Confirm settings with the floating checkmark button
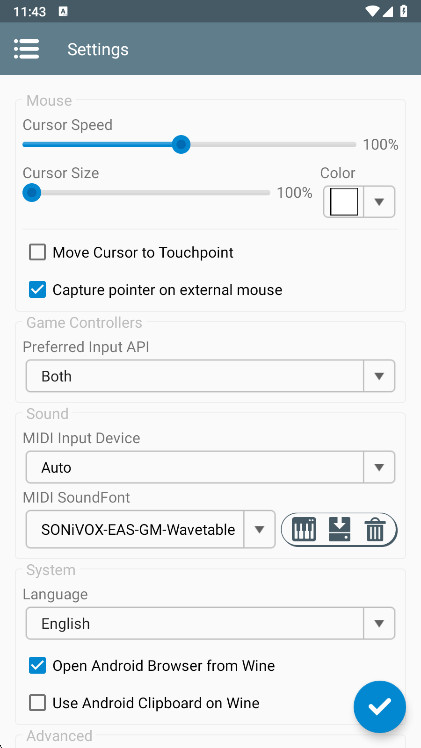 [x=380, y=706]
